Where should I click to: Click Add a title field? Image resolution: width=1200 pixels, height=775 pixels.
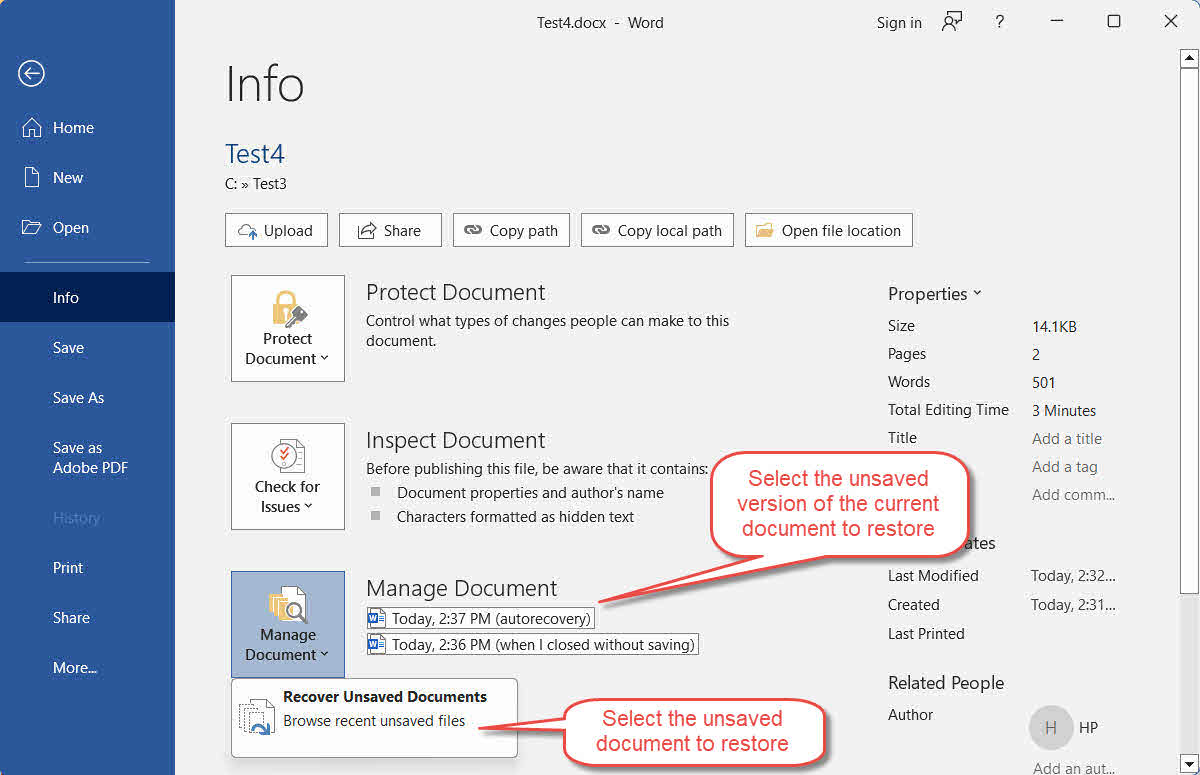tap(1067, 438)
